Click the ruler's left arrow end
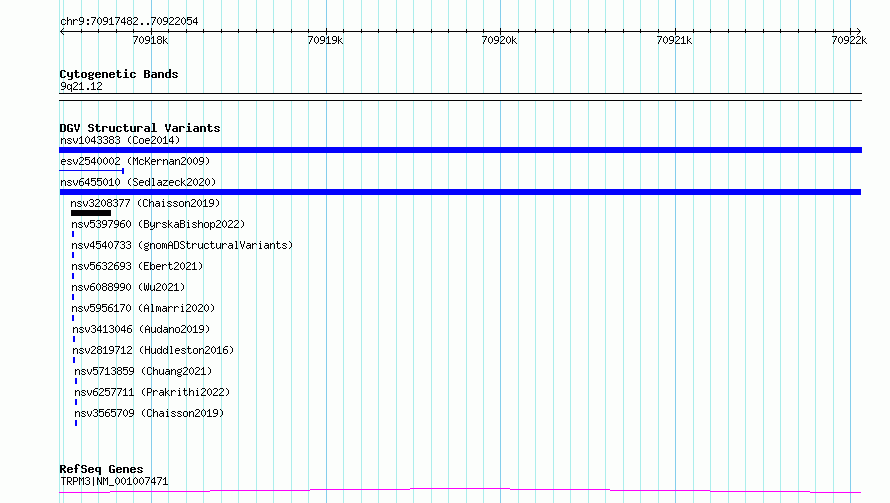Viewport: 890px width, 503px height. click(x=62, y=31)
